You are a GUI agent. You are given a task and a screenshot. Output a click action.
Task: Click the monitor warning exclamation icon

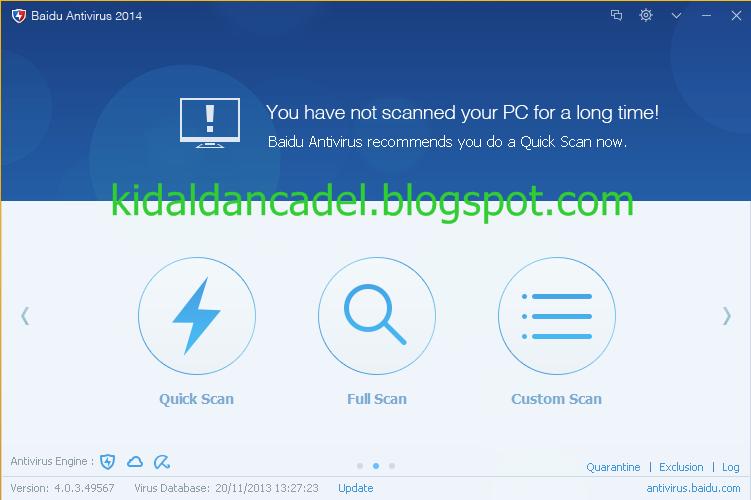tap(210, 123)
